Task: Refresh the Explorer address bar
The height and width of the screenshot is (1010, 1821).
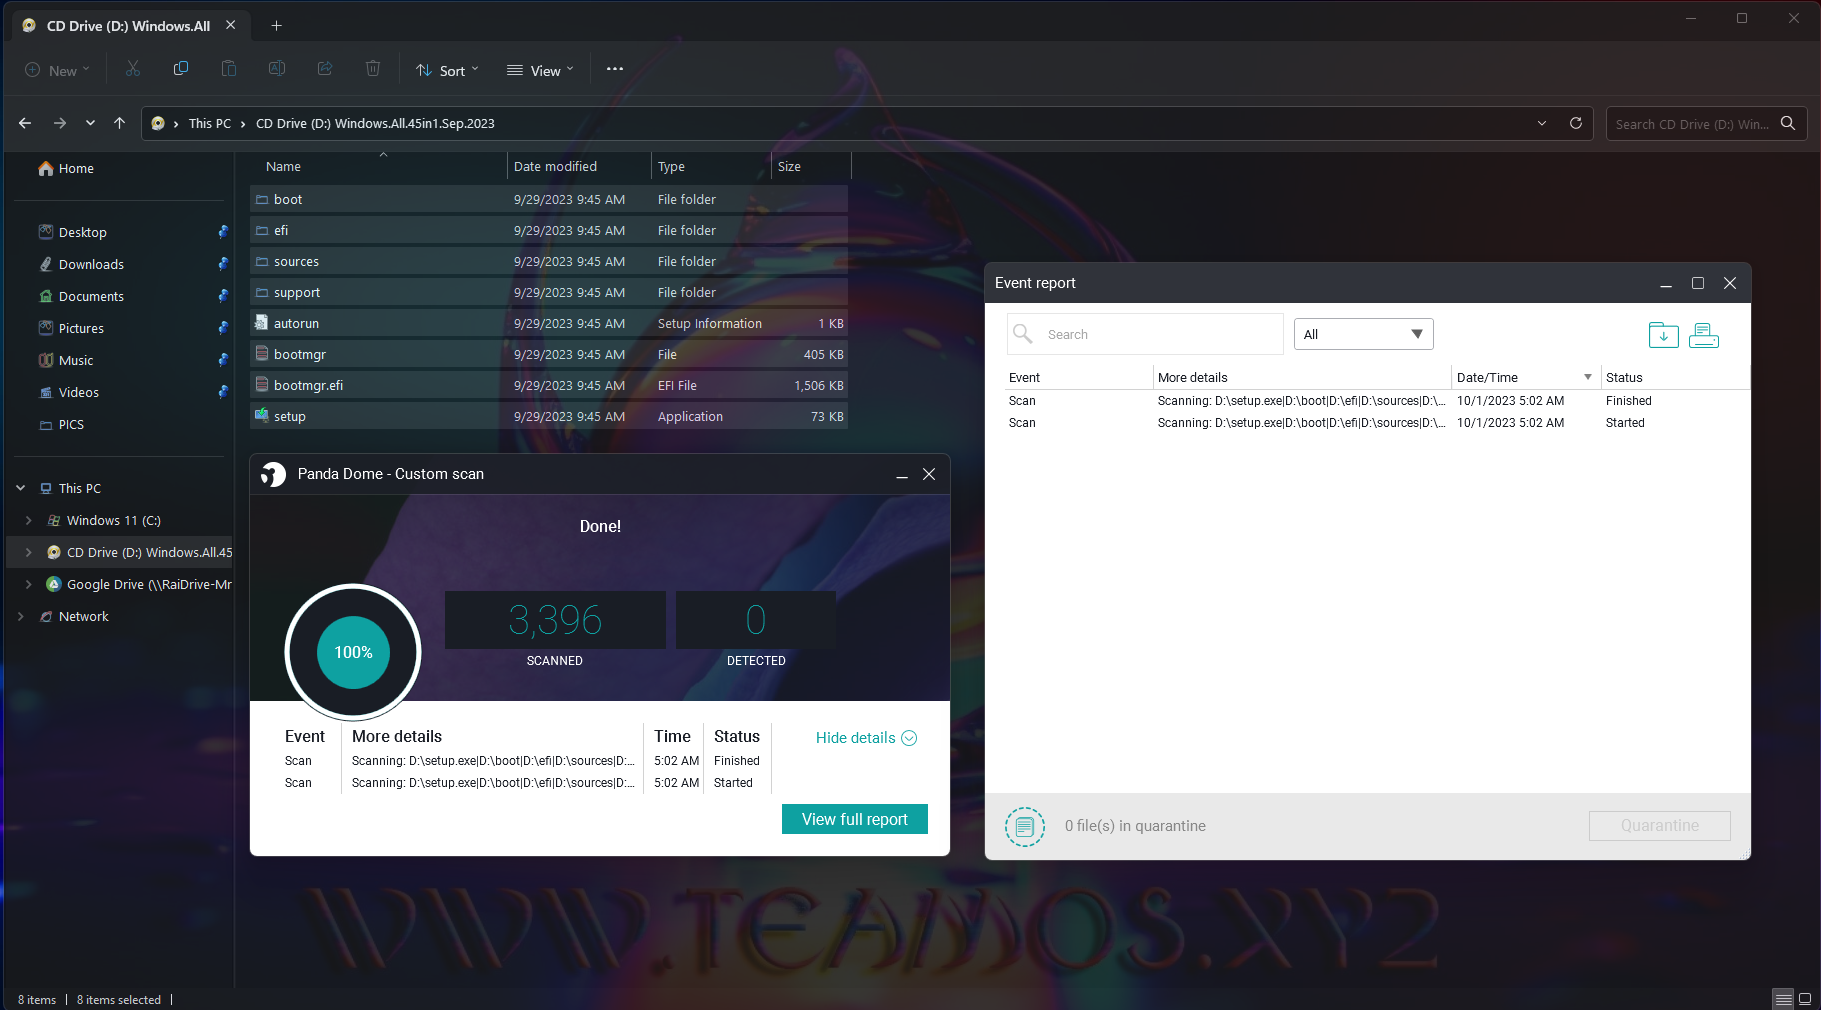Action: (x=1576, y=123)
